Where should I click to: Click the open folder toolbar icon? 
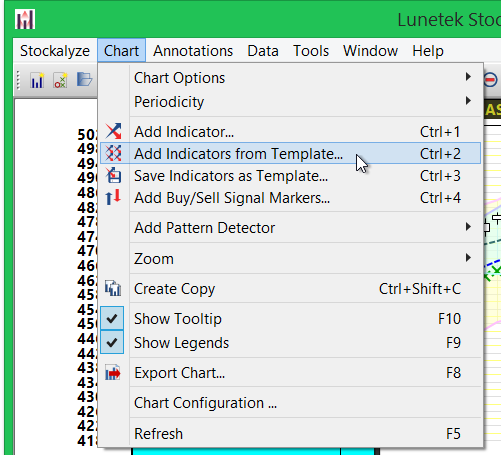(84, 80)
